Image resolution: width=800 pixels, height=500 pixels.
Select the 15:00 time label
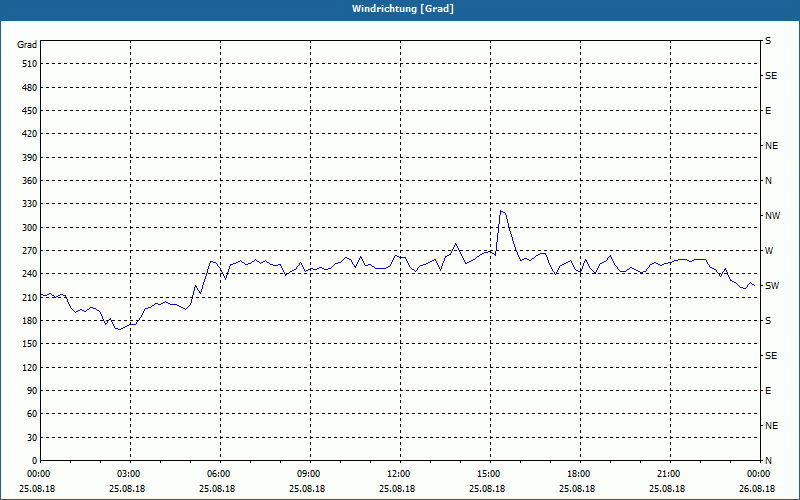[x=490, y=474]
